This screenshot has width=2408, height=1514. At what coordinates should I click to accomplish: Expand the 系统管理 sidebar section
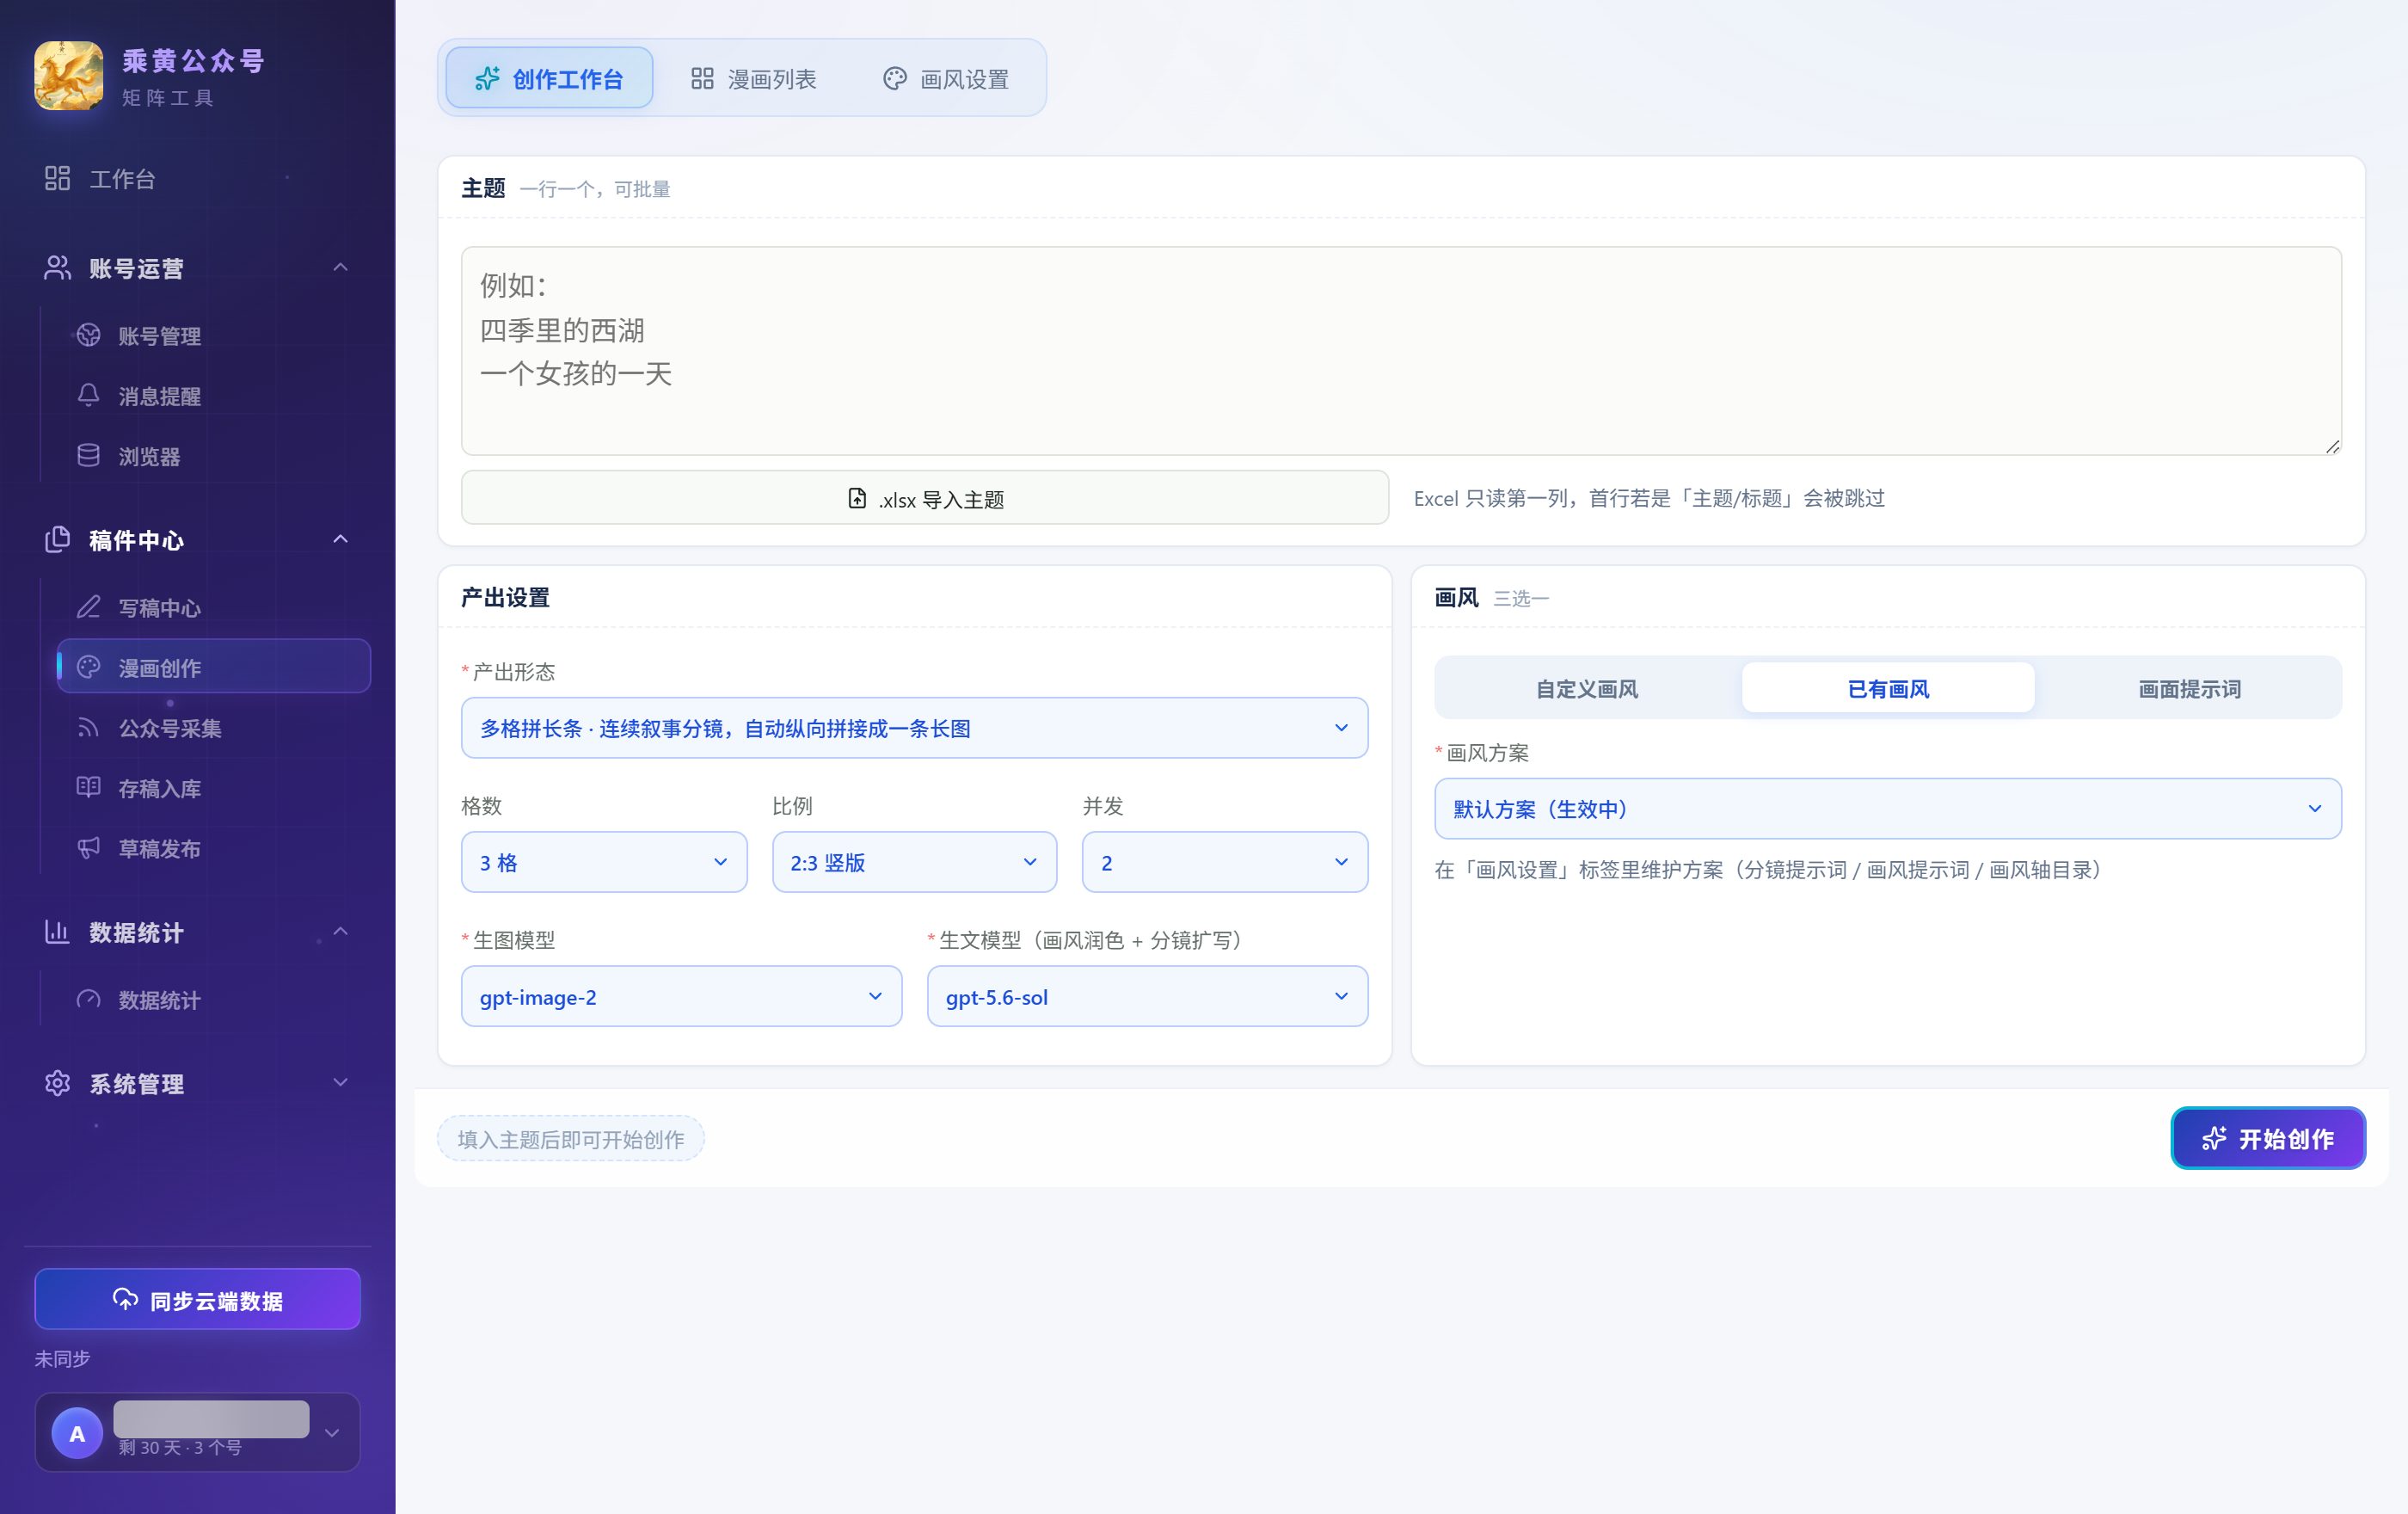pyautogui.click(x=340, y=1083)
